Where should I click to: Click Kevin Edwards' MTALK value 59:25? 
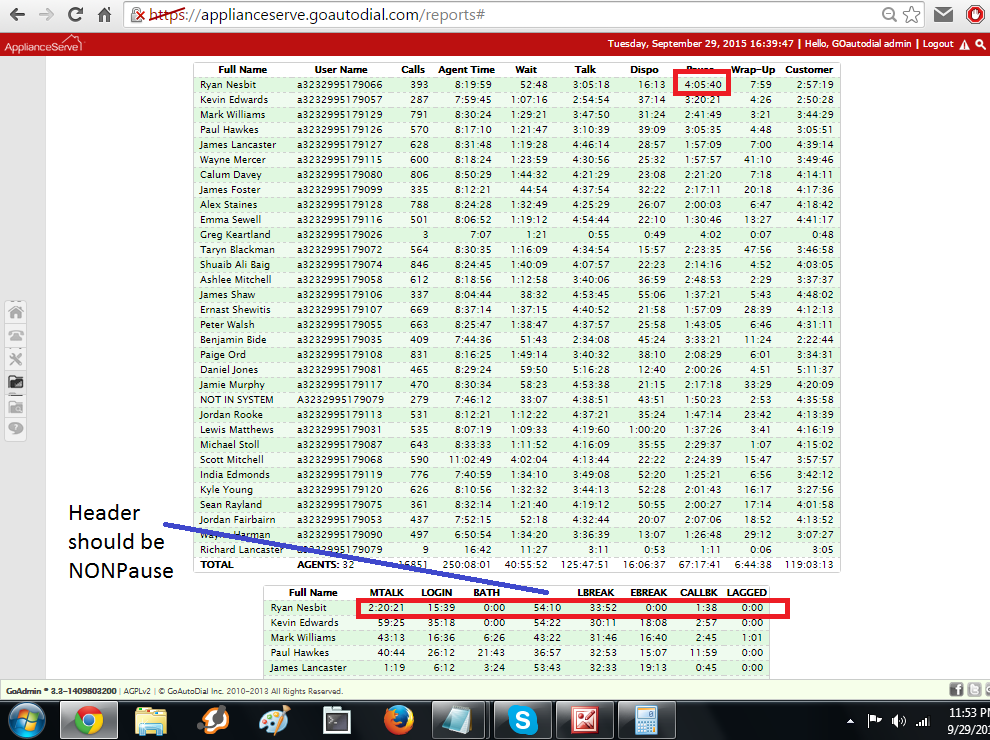point(391,623)
